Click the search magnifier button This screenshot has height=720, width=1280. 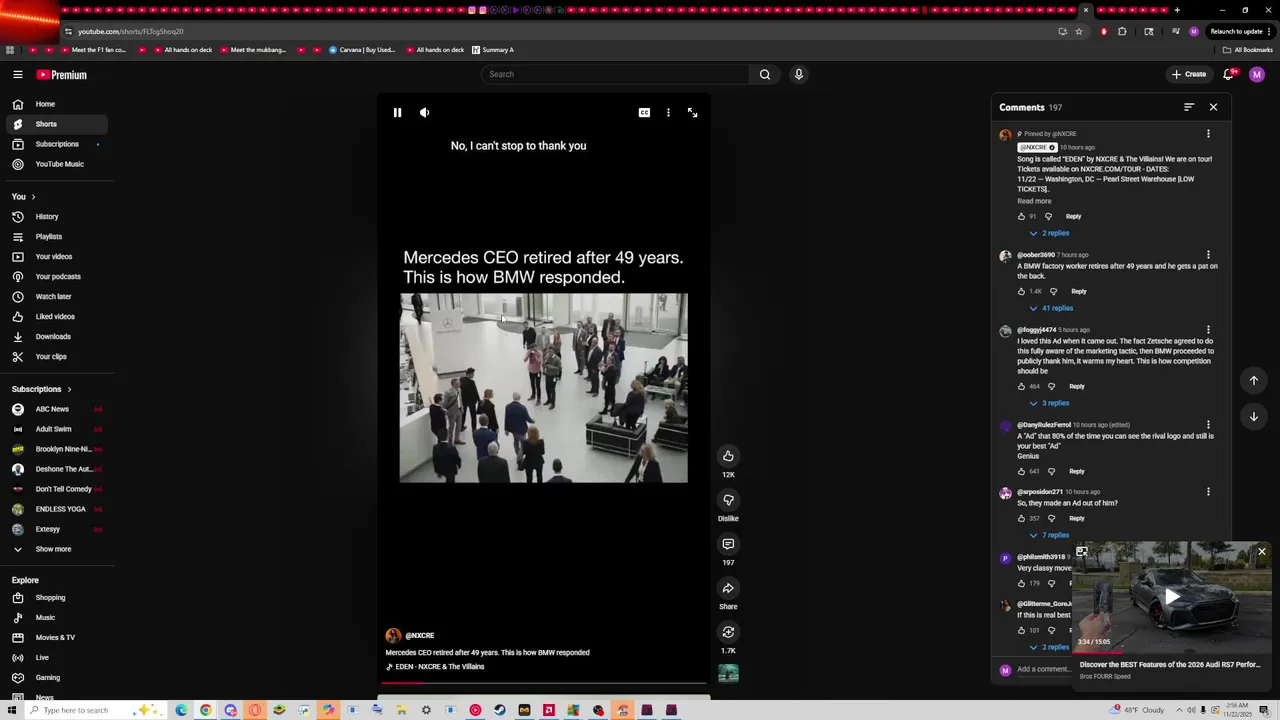pos(765,74)
